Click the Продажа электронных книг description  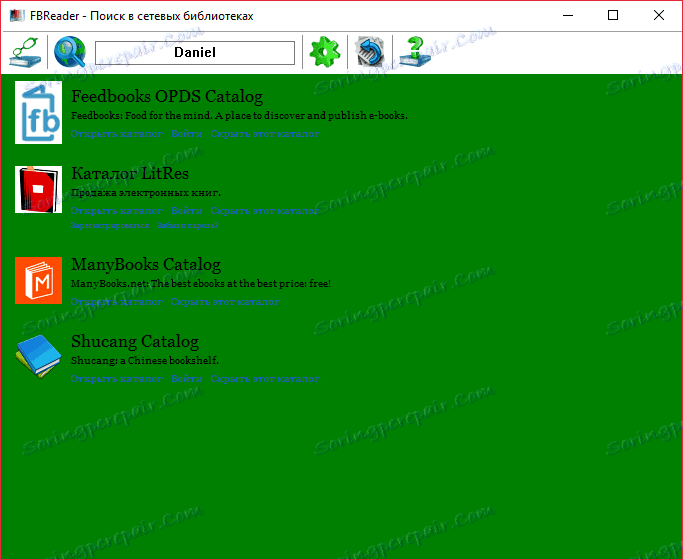tap(146, 193)
